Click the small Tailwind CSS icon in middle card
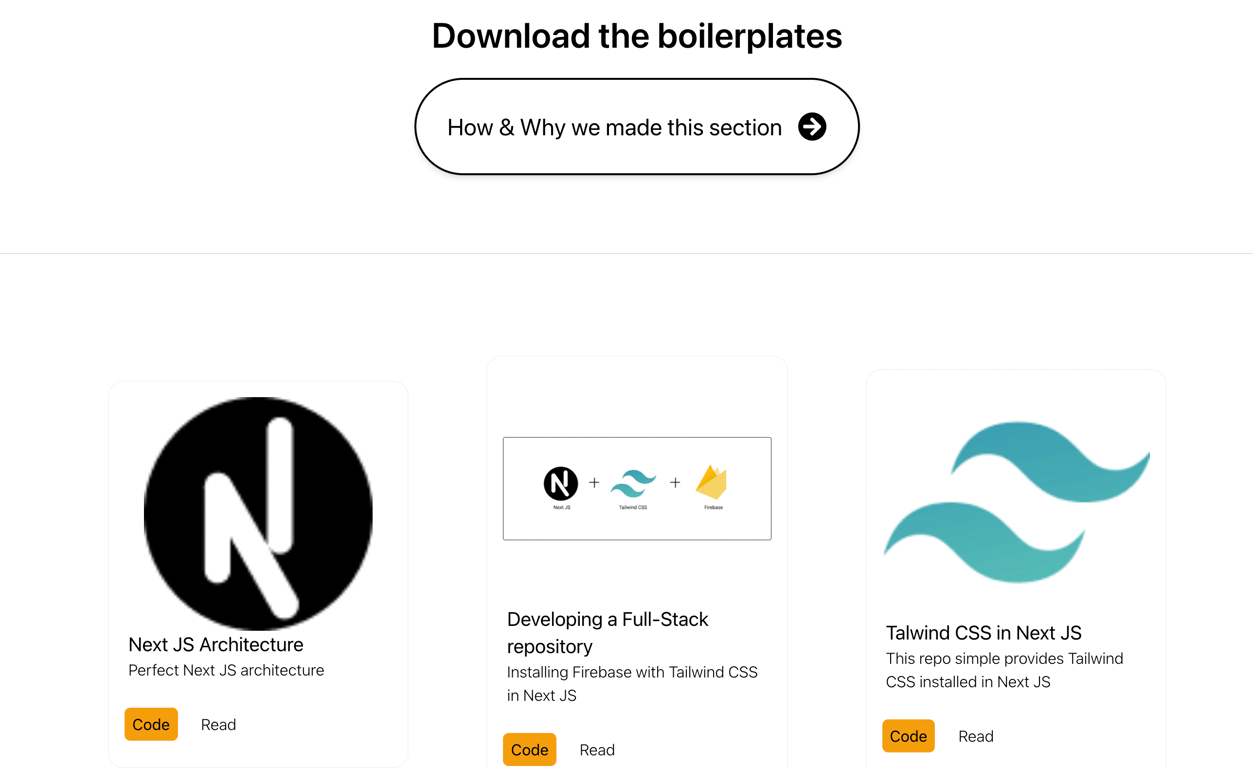Screen dimensions: 1253x768 pos(634,483)
